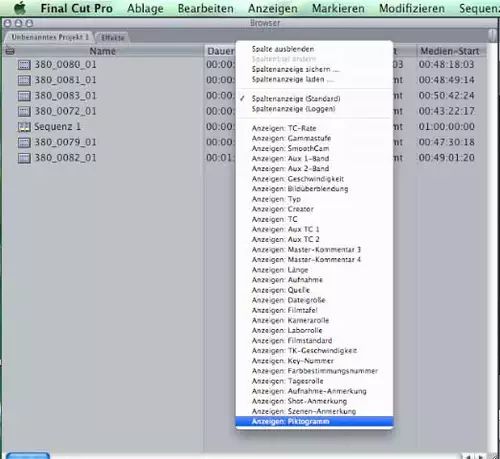Click the Name column header
The width and height of the screenshot is (500, 459).
tap(103, 51)
